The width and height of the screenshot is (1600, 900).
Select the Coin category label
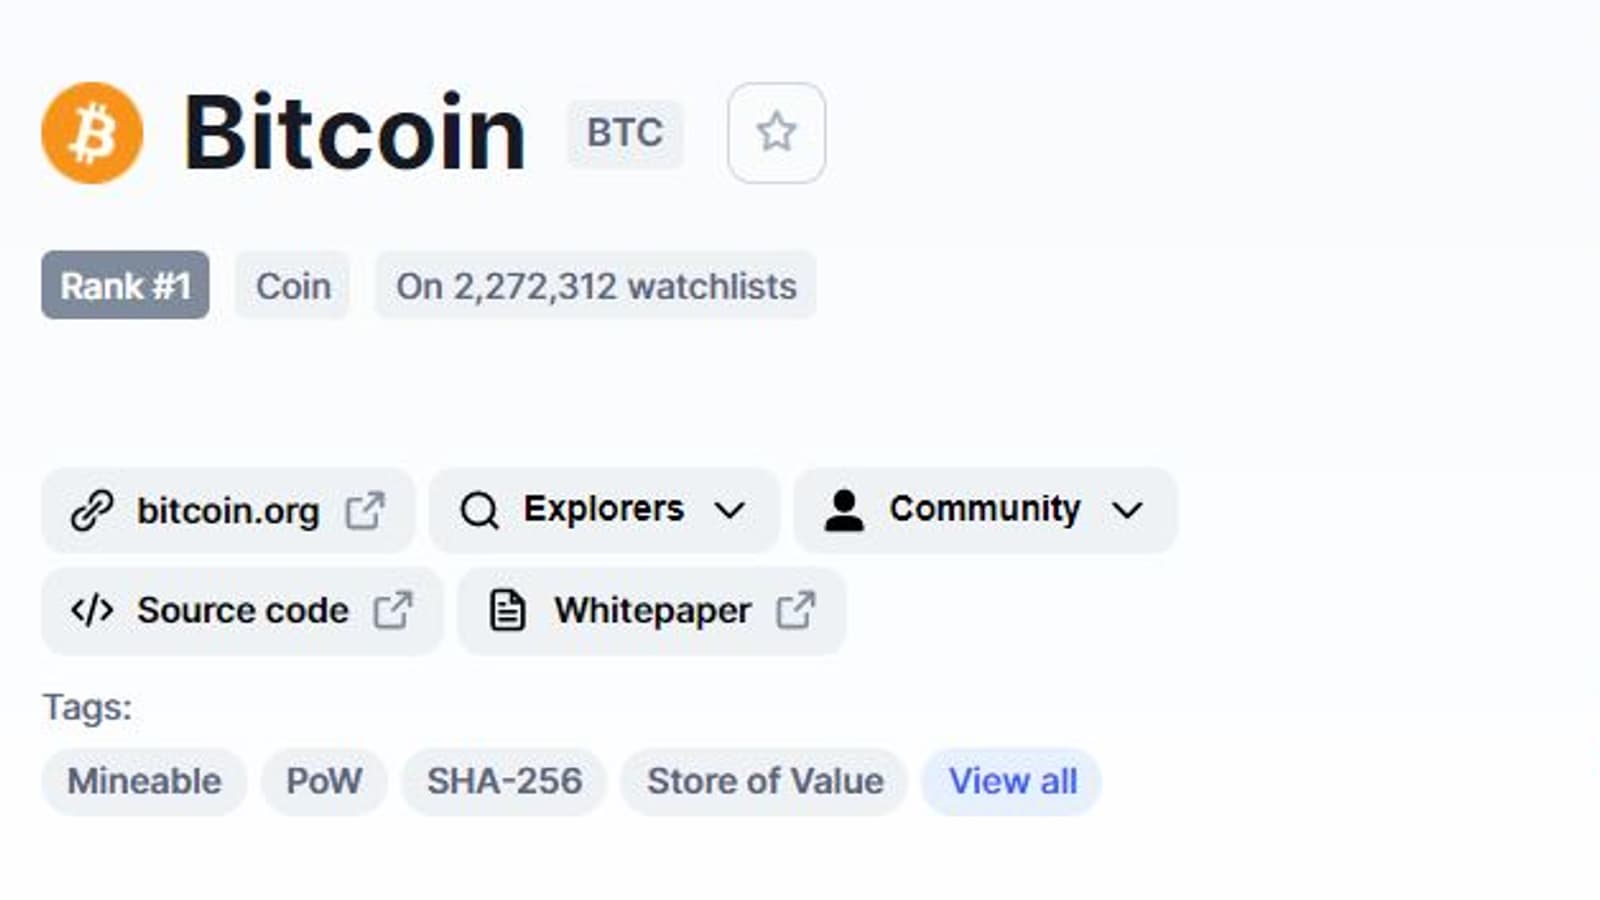click(293, 286)
